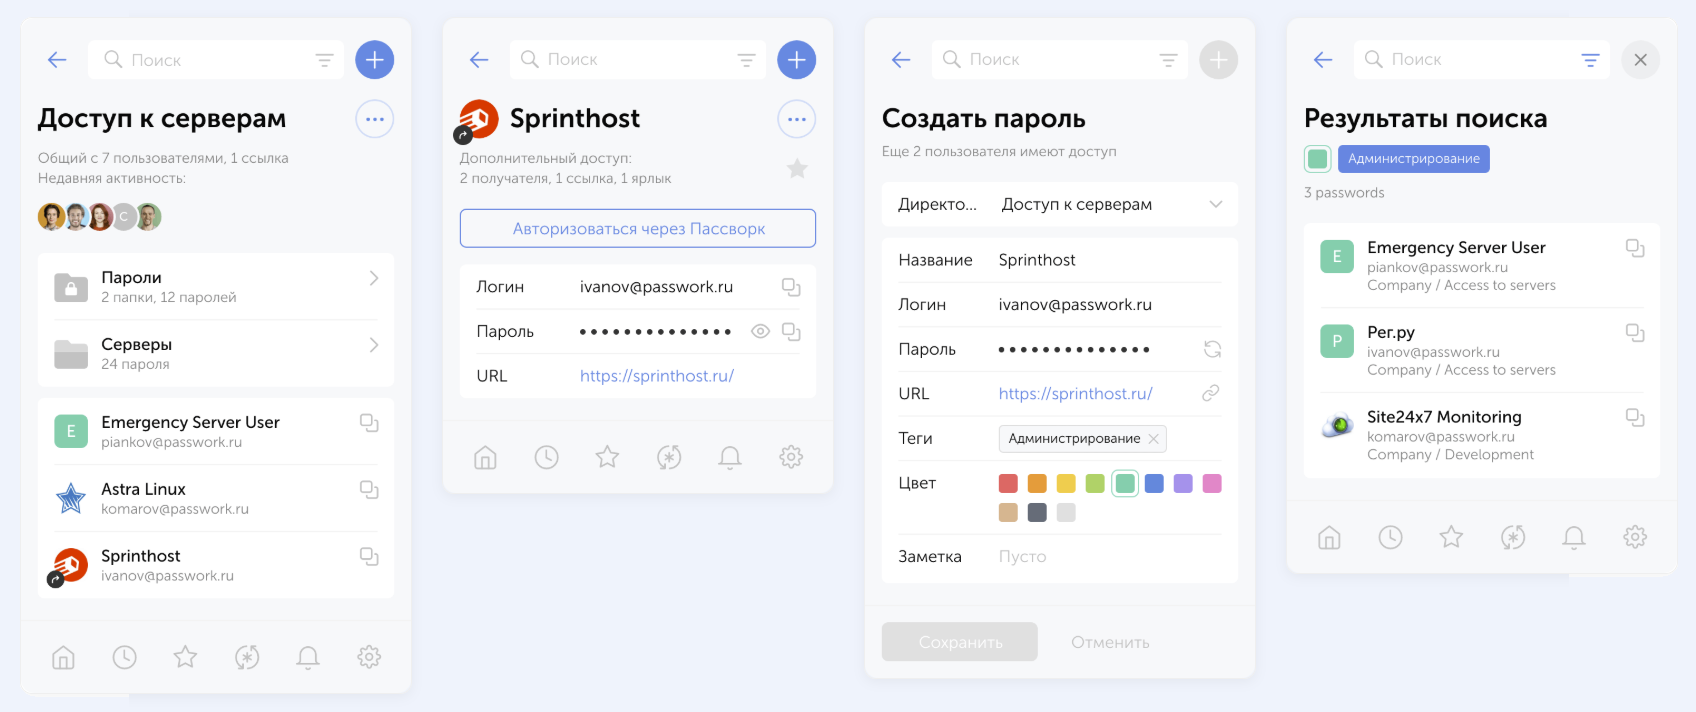Copy the login ivanov@passwork.ru in Sprinthost card
Image resolution: width=1696 pixels, height=712 pixels.
click(791, 287)
